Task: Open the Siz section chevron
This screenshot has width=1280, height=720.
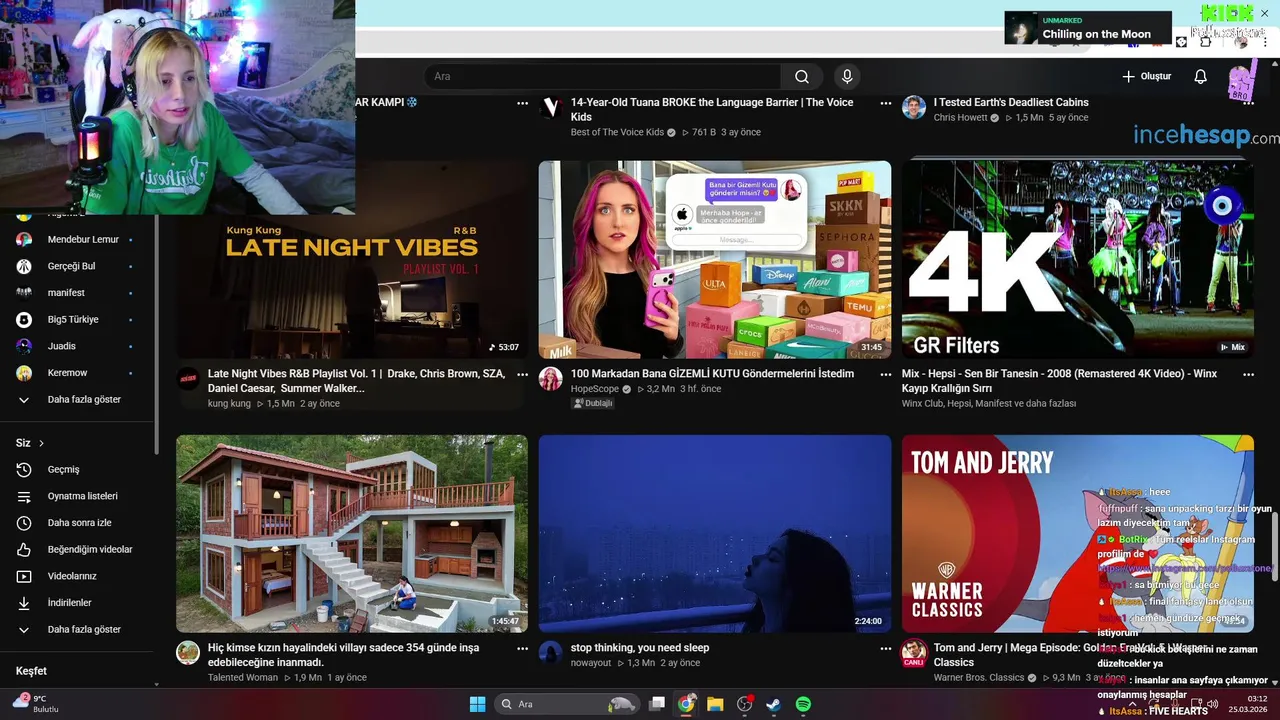Action: pyautogui.click(x=41, y=443)
